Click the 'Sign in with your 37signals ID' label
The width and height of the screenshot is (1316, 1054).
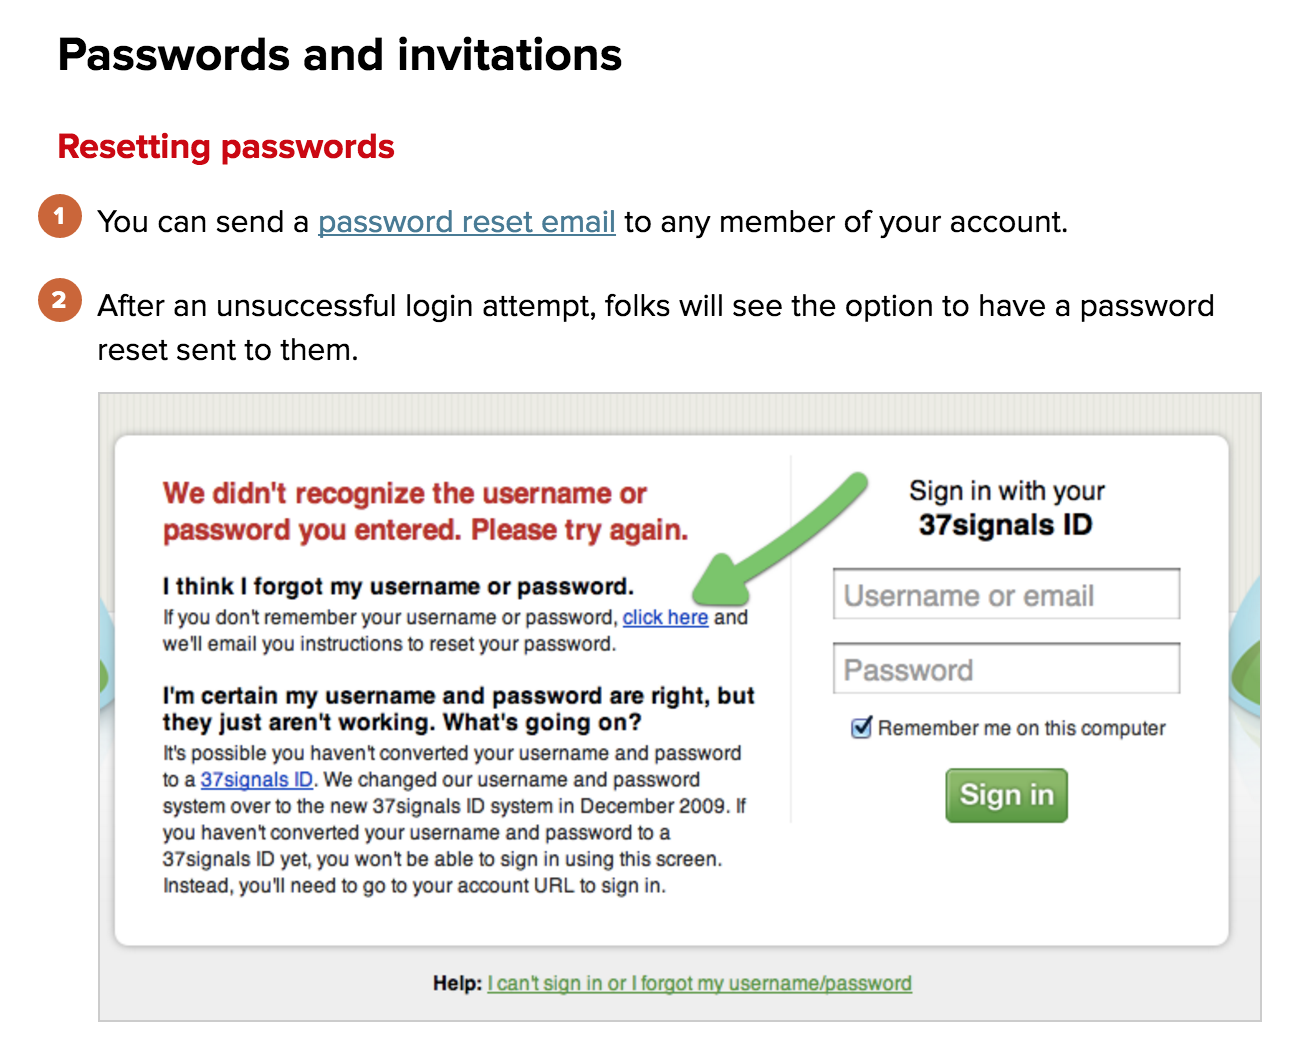[1006, 508]
